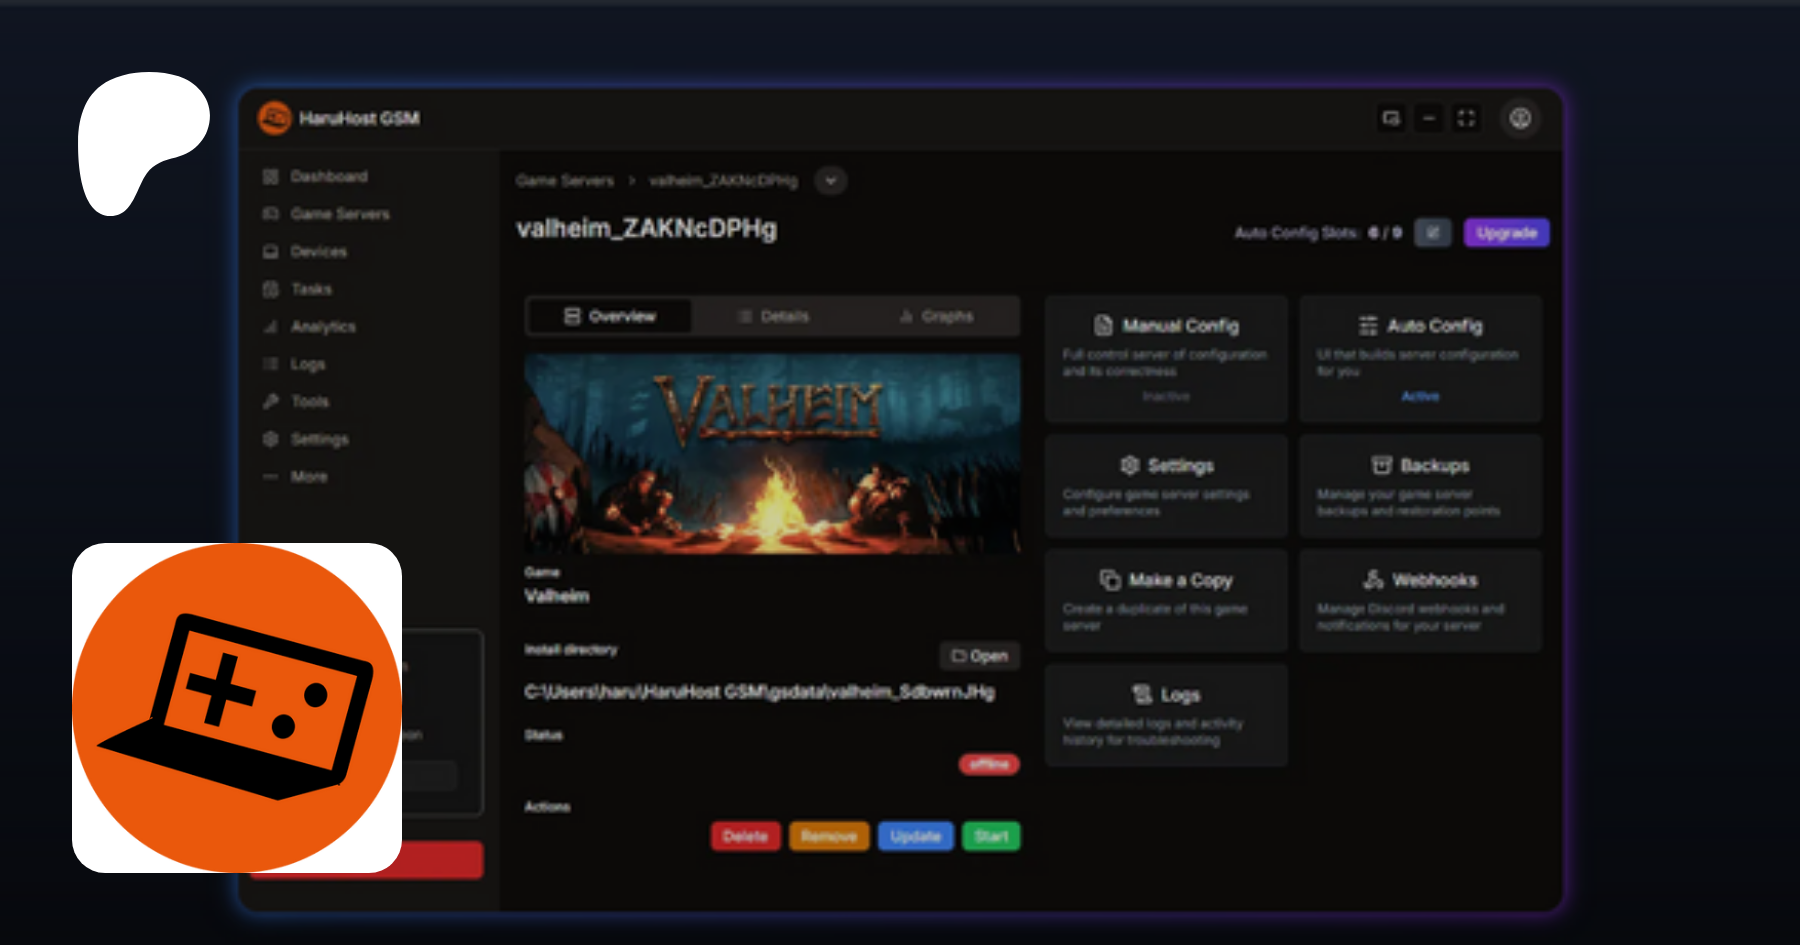Expand the More item in sidebar
The width and height of the screenshot is (1800, 945).
[308, 477]
